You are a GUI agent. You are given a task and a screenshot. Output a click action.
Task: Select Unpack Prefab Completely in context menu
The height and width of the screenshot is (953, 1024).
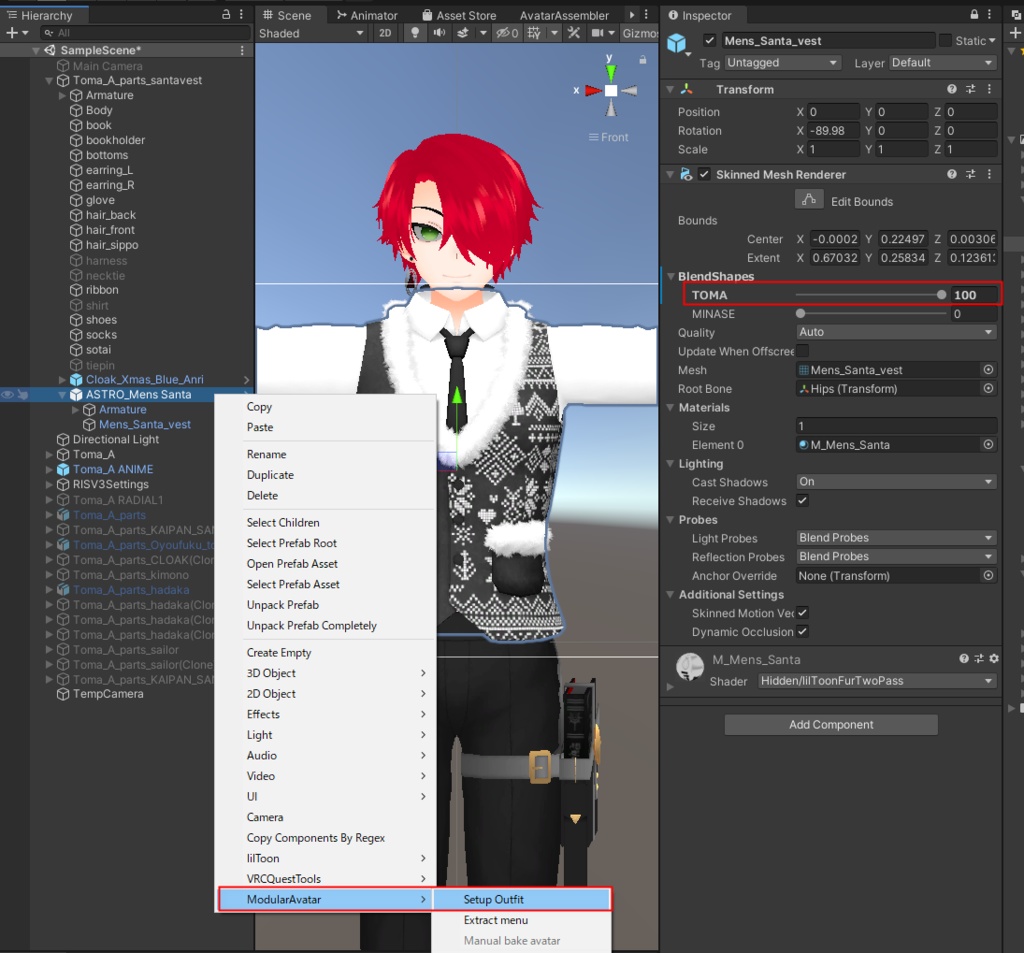(311, 626)
